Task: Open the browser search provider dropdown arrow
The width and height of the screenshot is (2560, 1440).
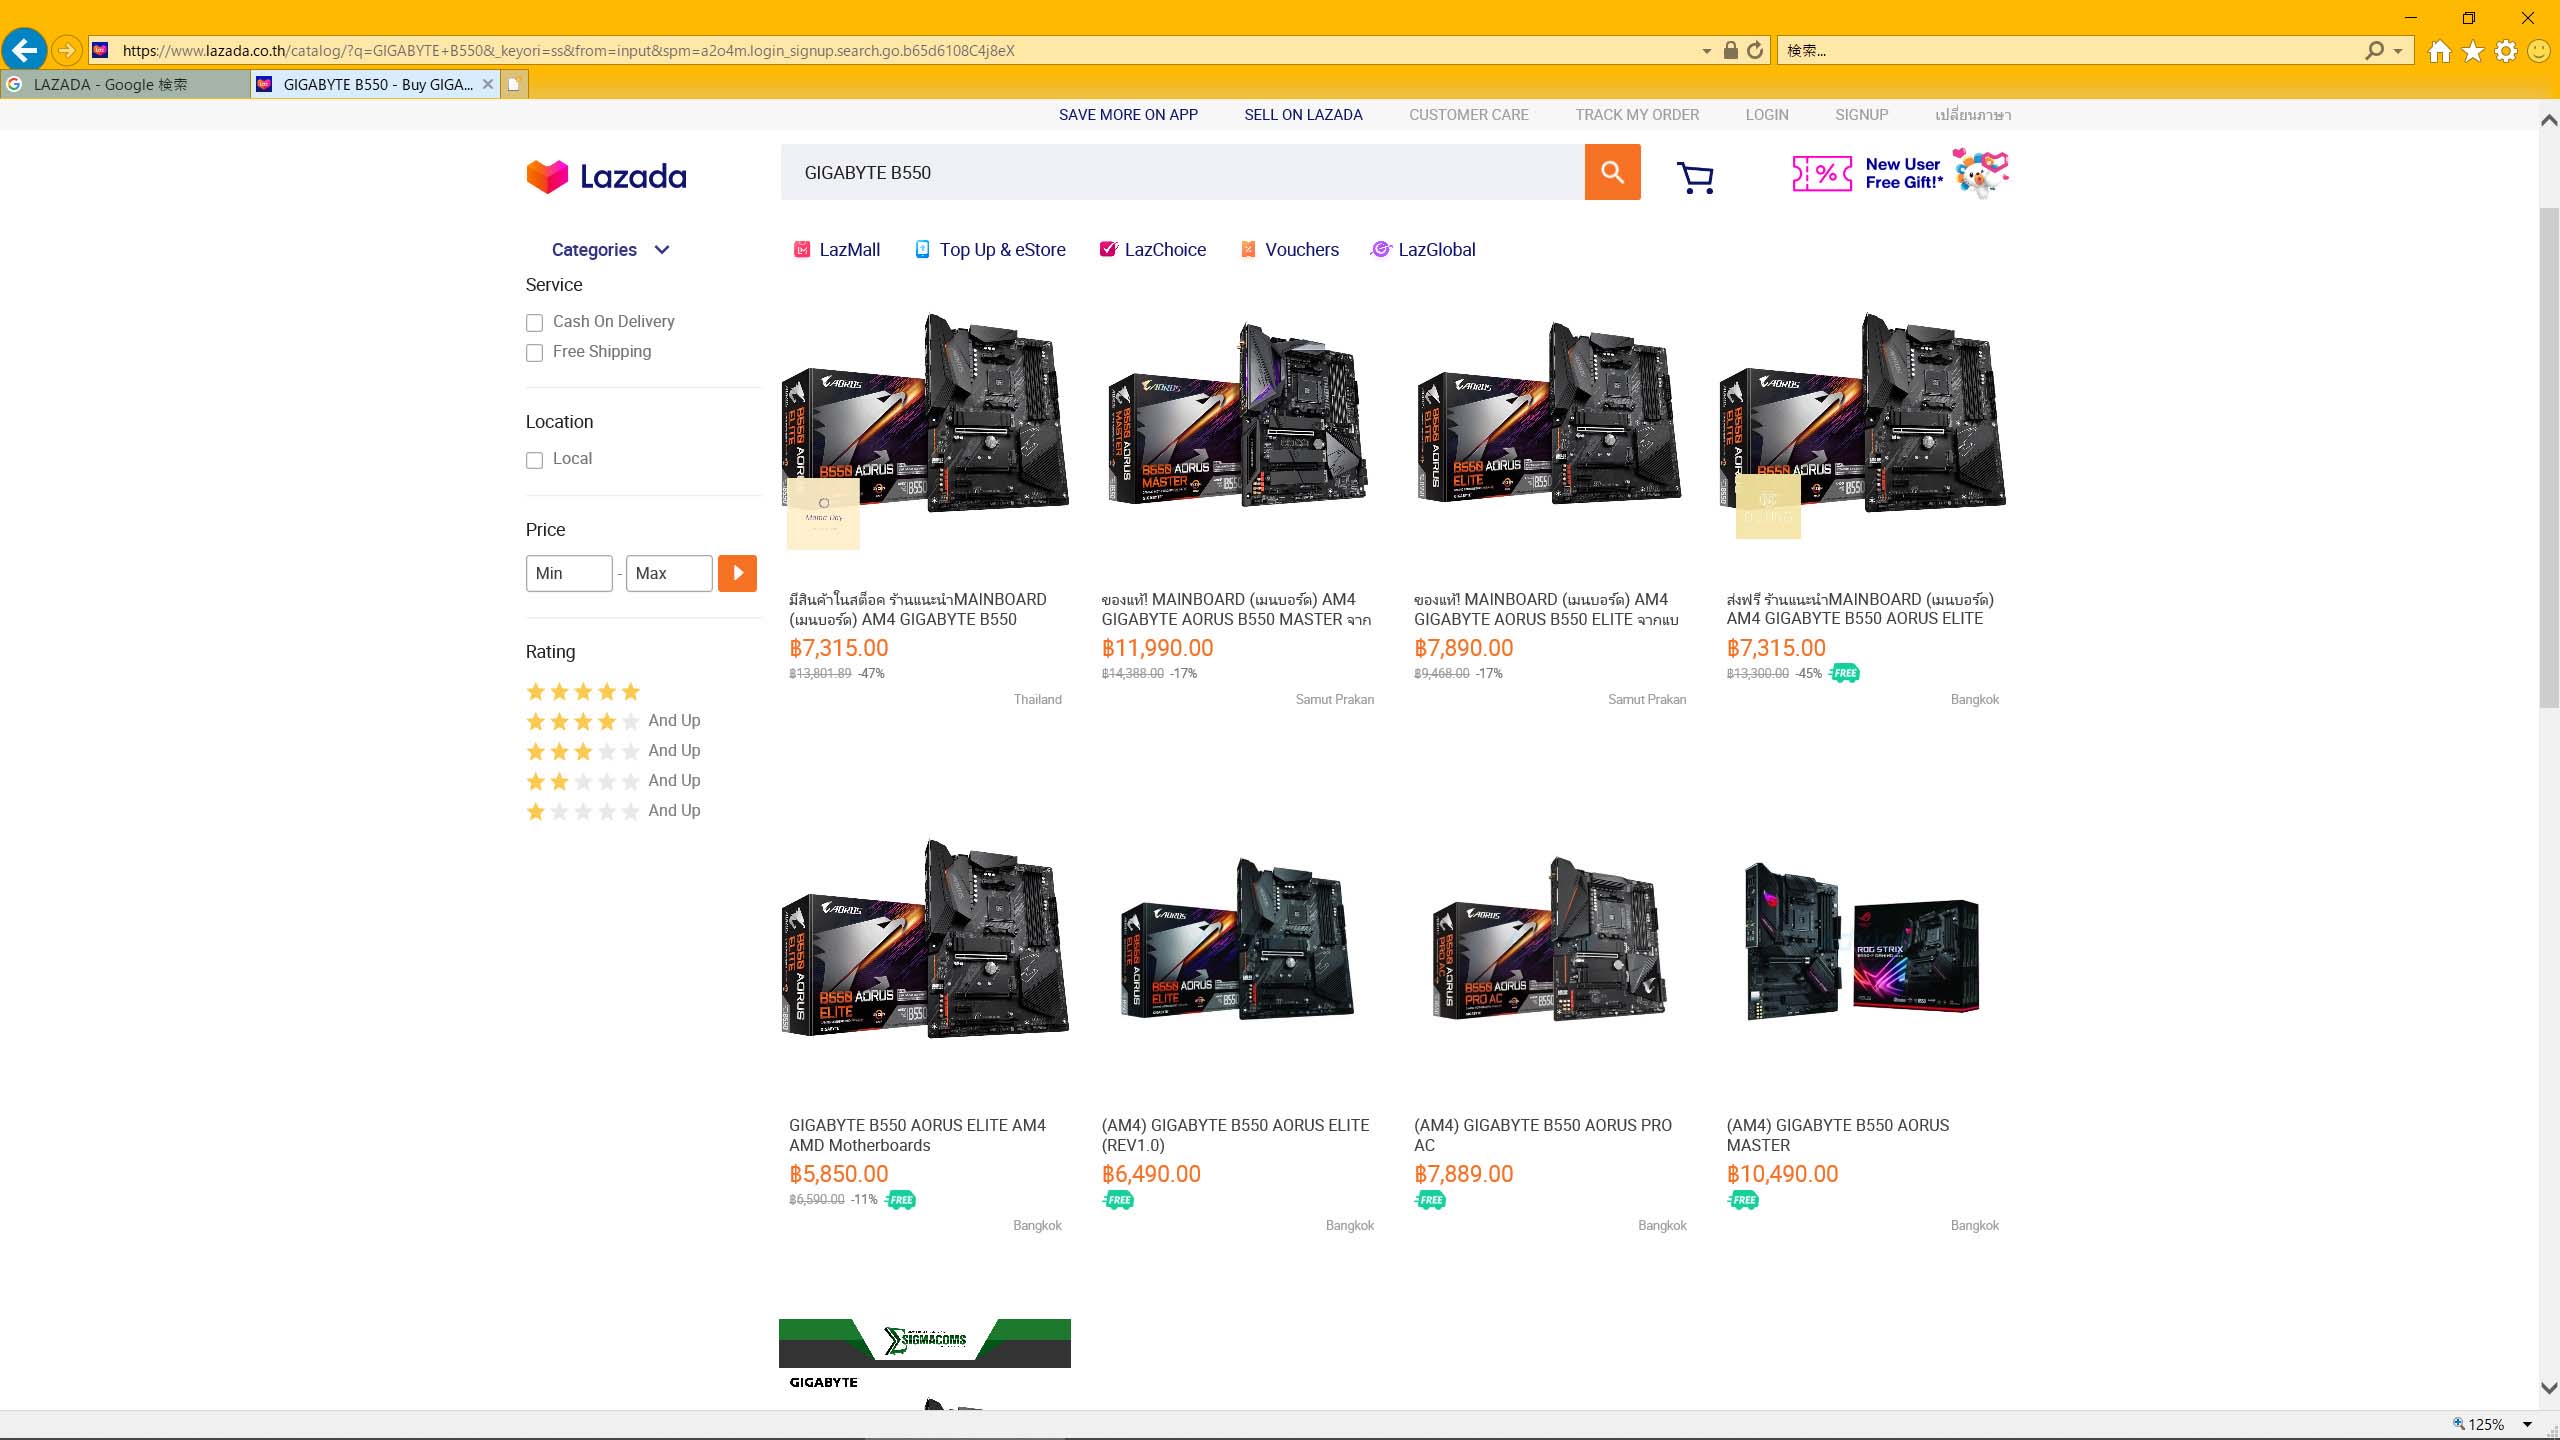Action: 2398,51
